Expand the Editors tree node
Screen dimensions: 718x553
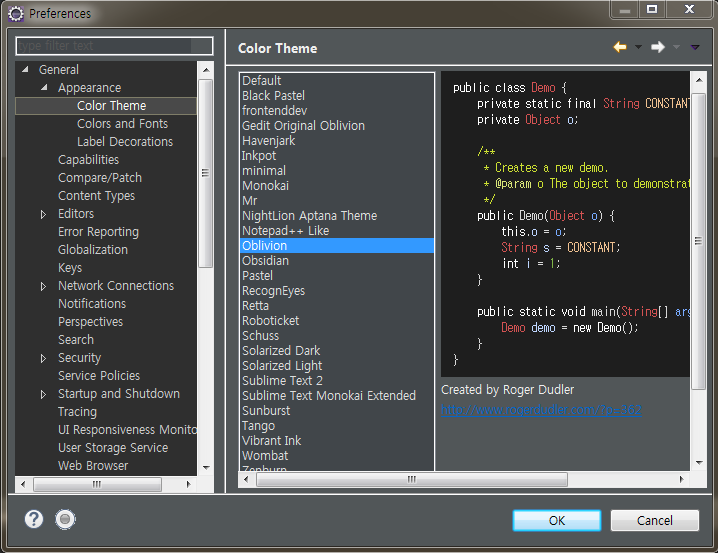coord(43,214)
